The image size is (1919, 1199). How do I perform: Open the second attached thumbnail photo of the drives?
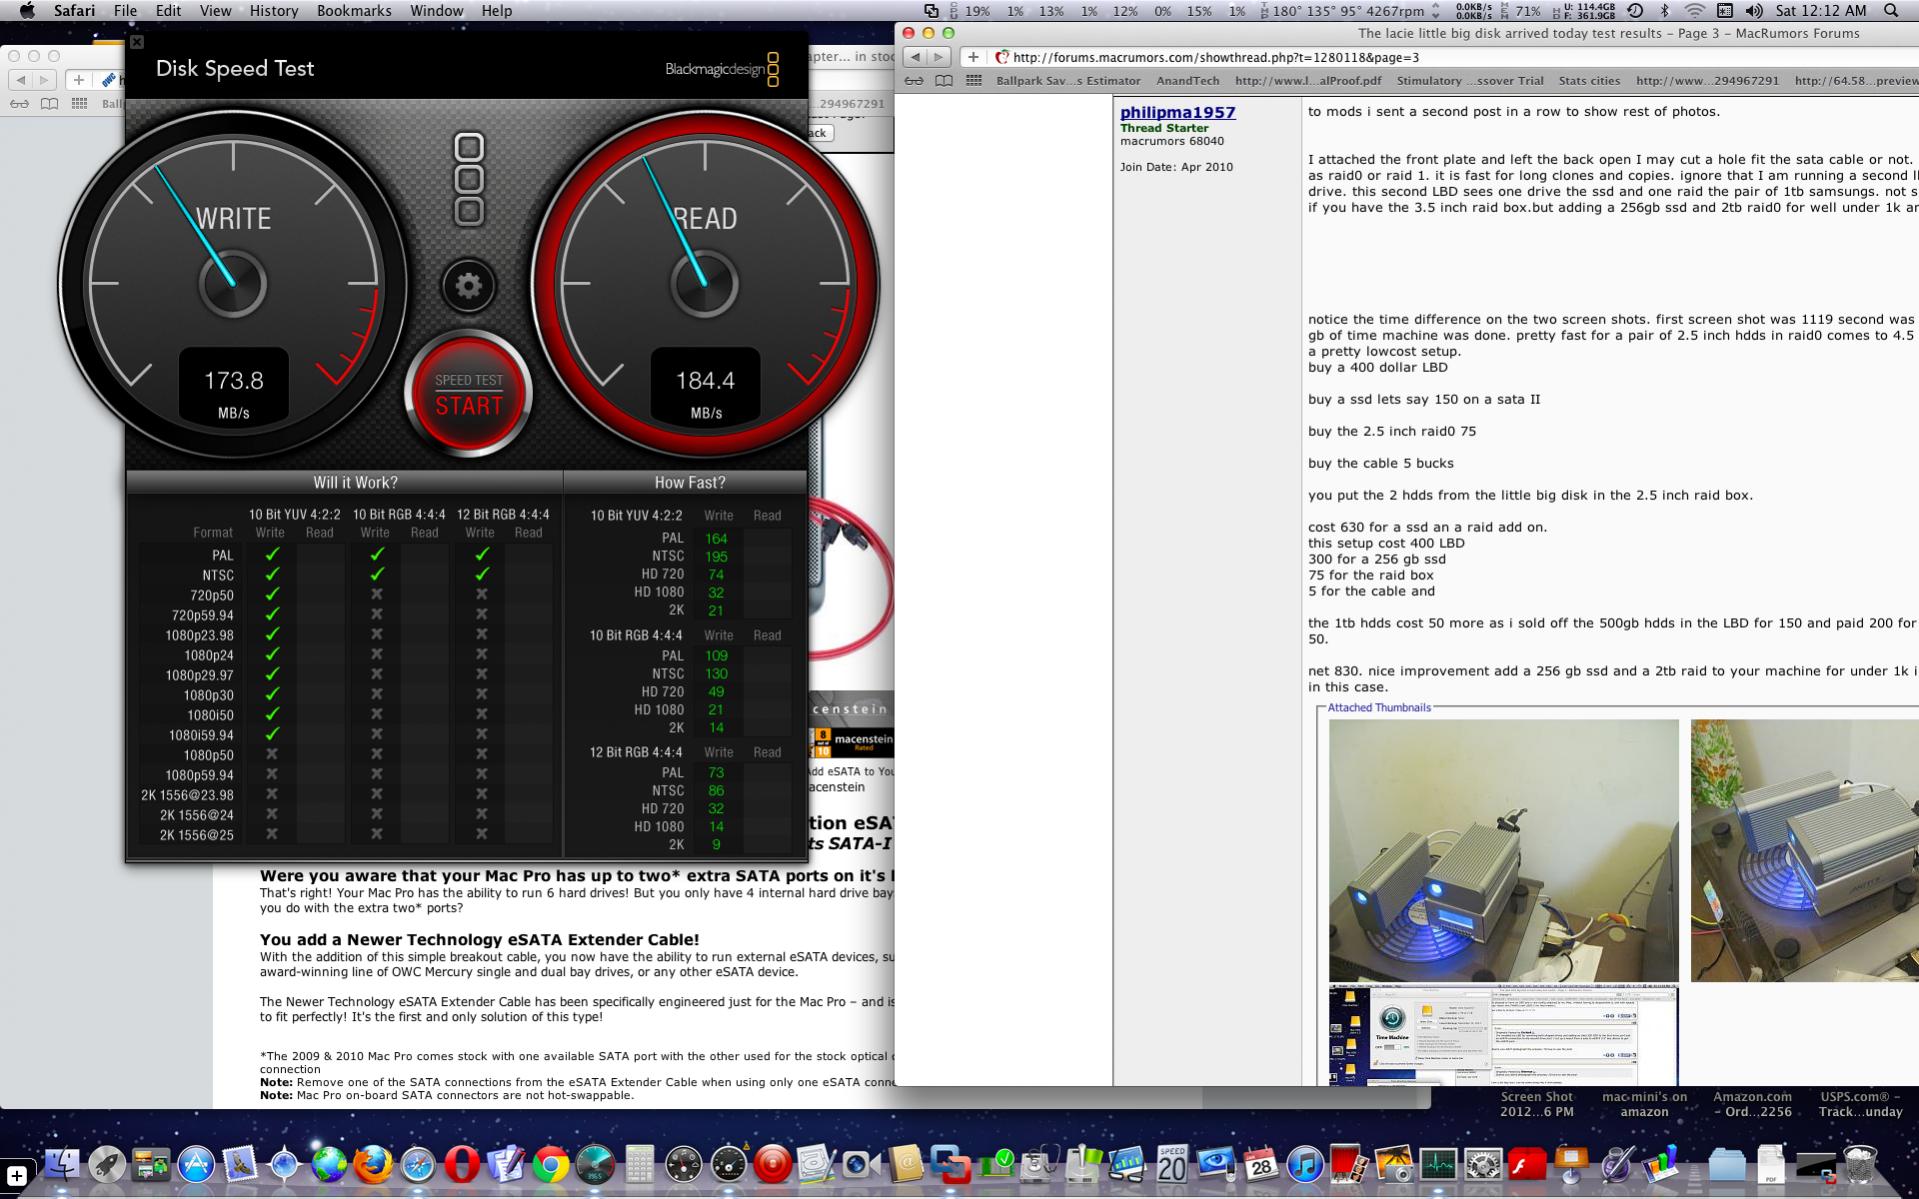(1805, 850)
